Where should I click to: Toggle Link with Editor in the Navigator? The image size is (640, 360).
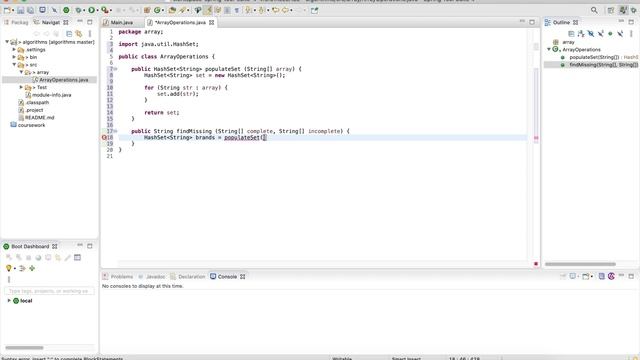point(79,34)
